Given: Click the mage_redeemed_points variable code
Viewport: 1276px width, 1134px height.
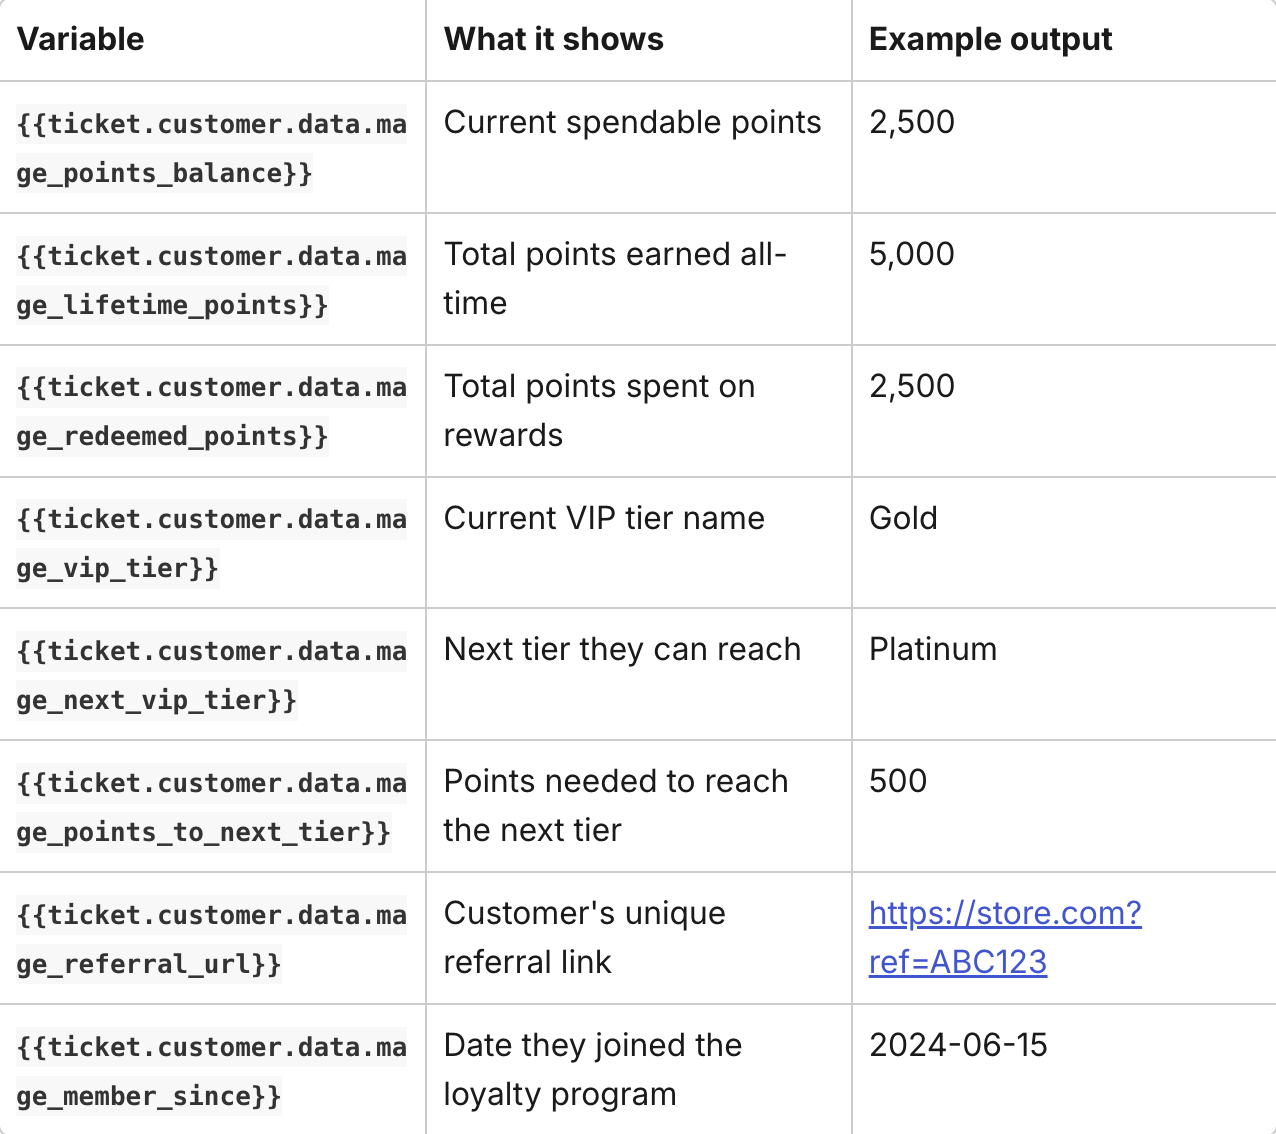Looking at the screenshot, I should coord(211,412).
